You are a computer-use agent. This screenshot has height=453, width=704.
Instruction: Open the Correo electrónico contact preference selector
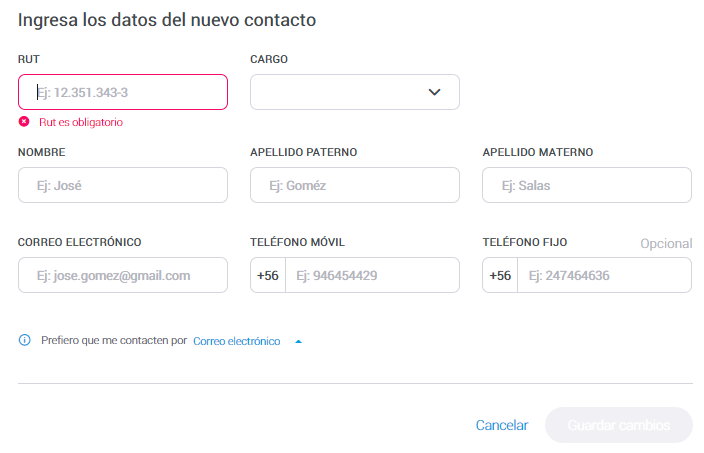(x=237, y=341)
